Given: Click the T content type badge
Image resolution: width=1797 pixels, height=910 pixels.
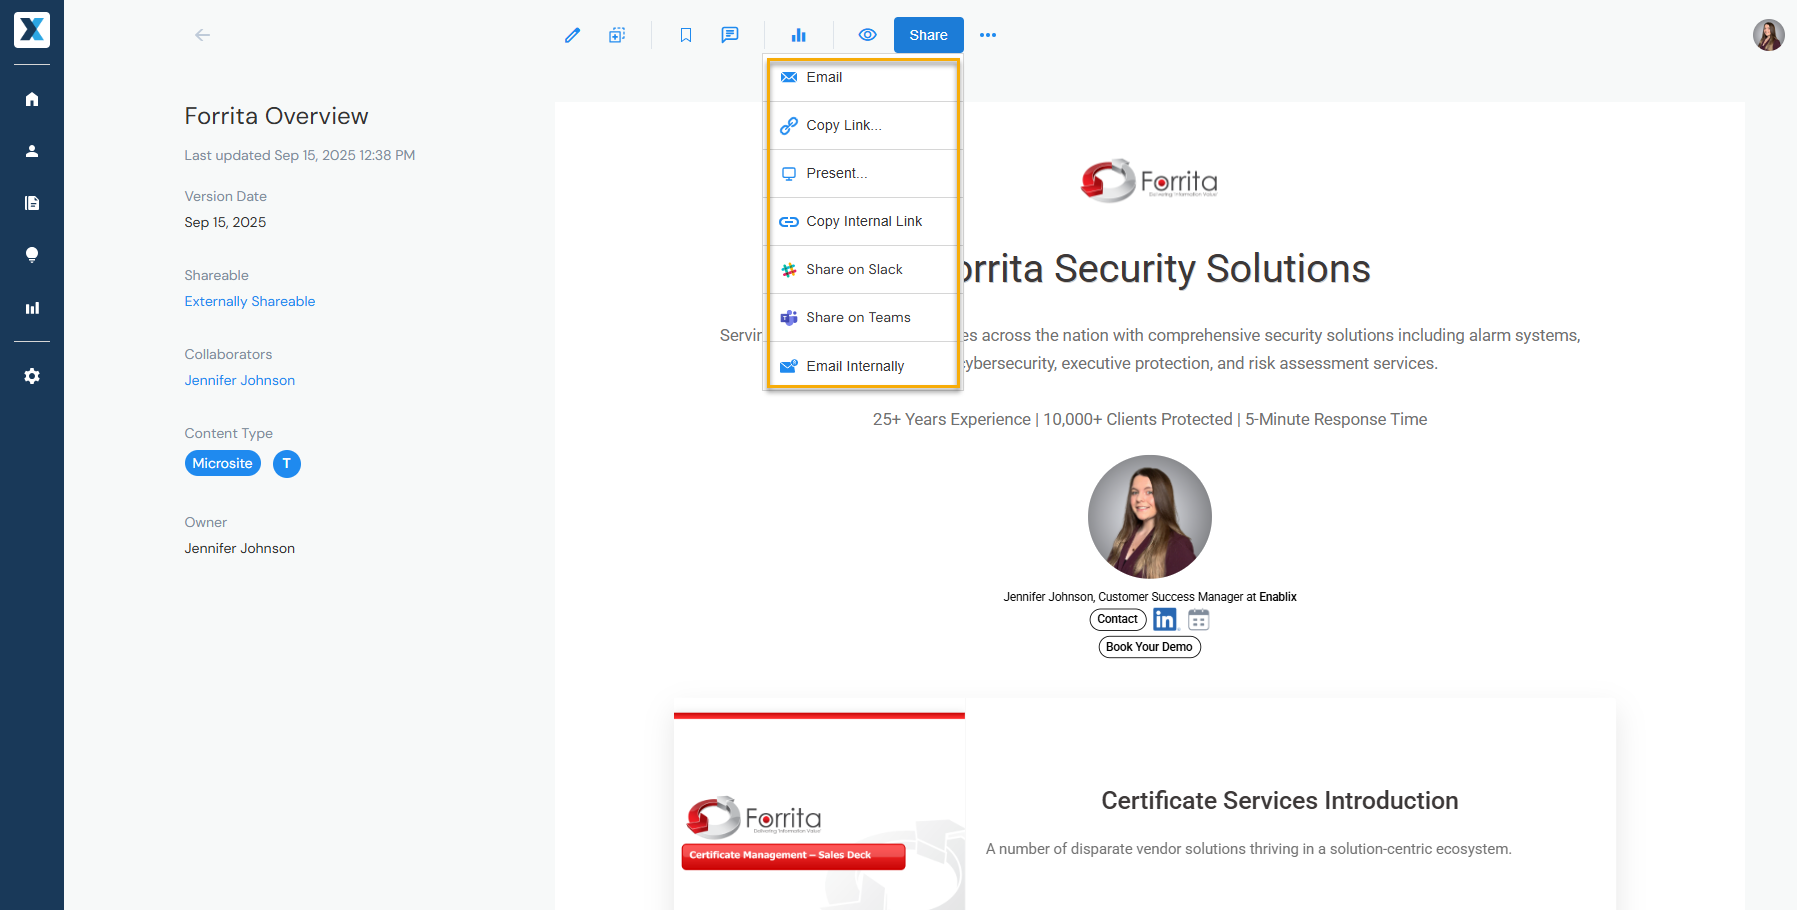Looking at the screenshot, I should pyautogui.click(x=287, y=463).
